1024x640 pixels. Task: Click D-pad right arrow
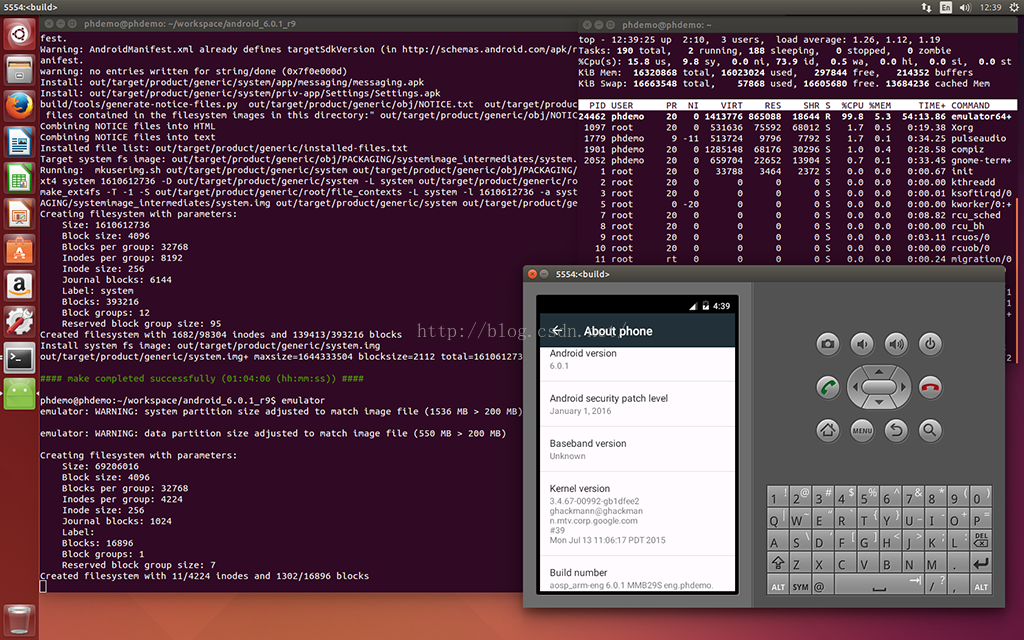[904, 387]
